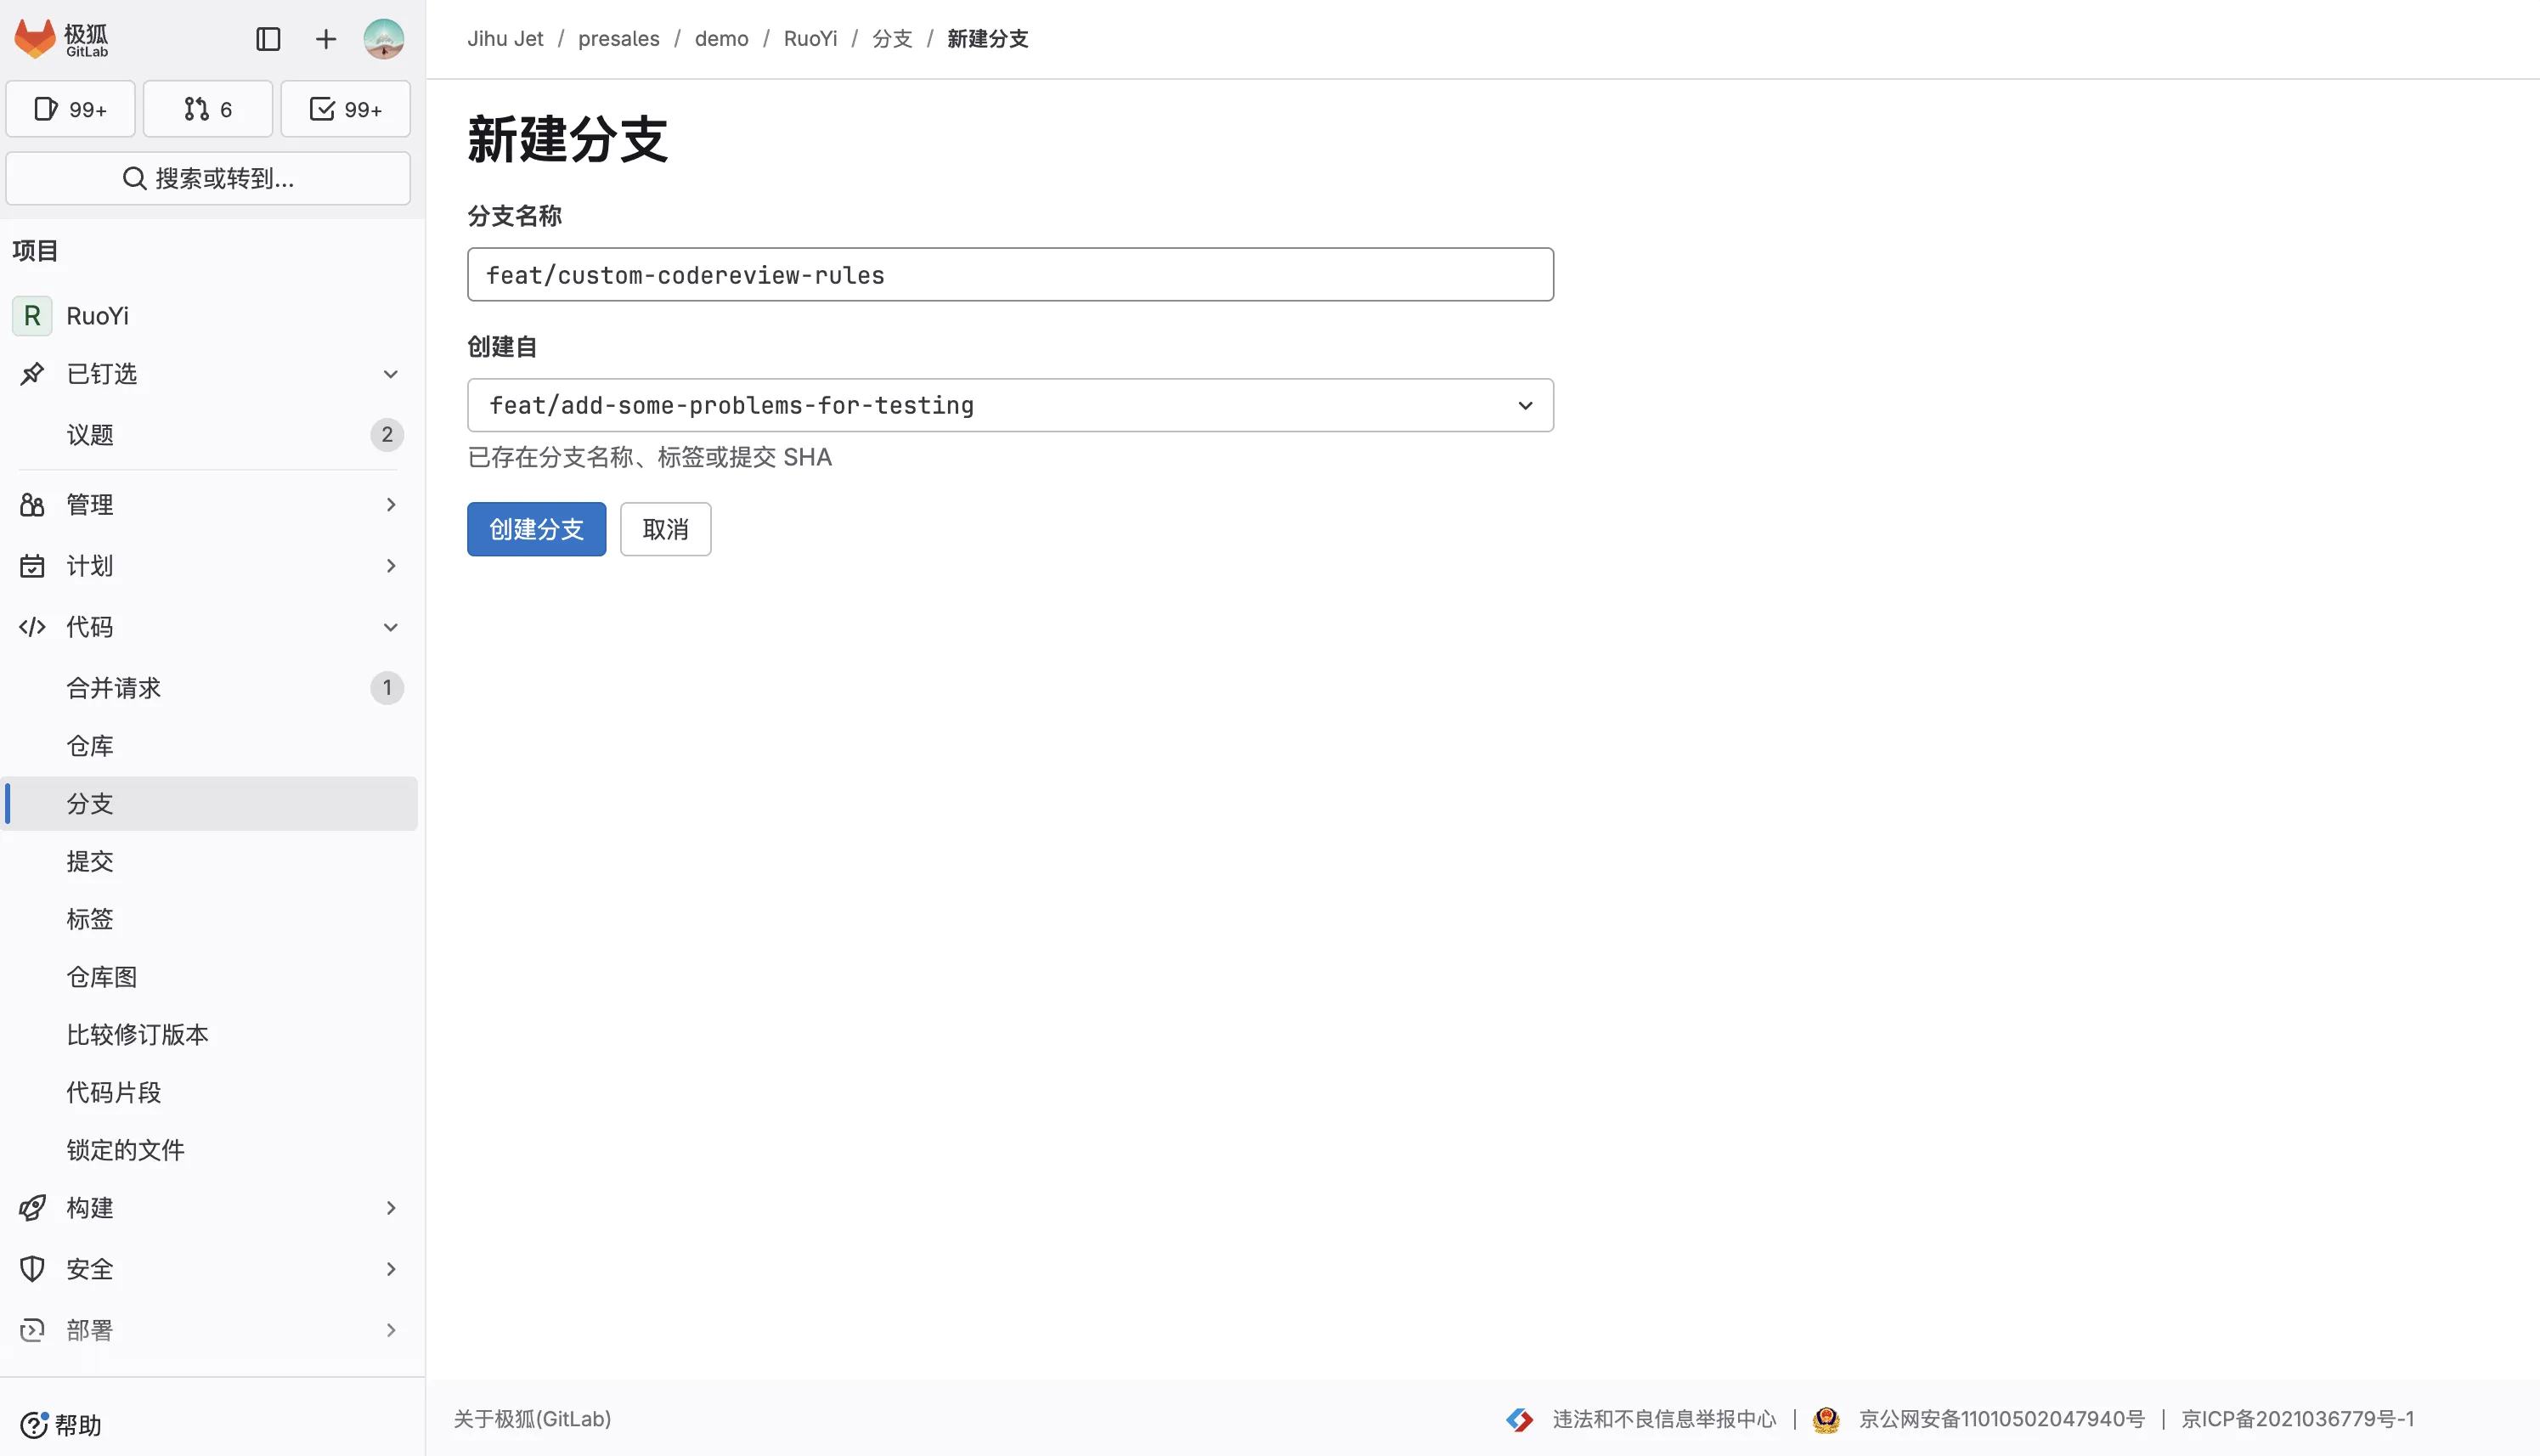Open merge requests counter showing 6
This screenshot has height=1456, width=2540.
[208, 109]
